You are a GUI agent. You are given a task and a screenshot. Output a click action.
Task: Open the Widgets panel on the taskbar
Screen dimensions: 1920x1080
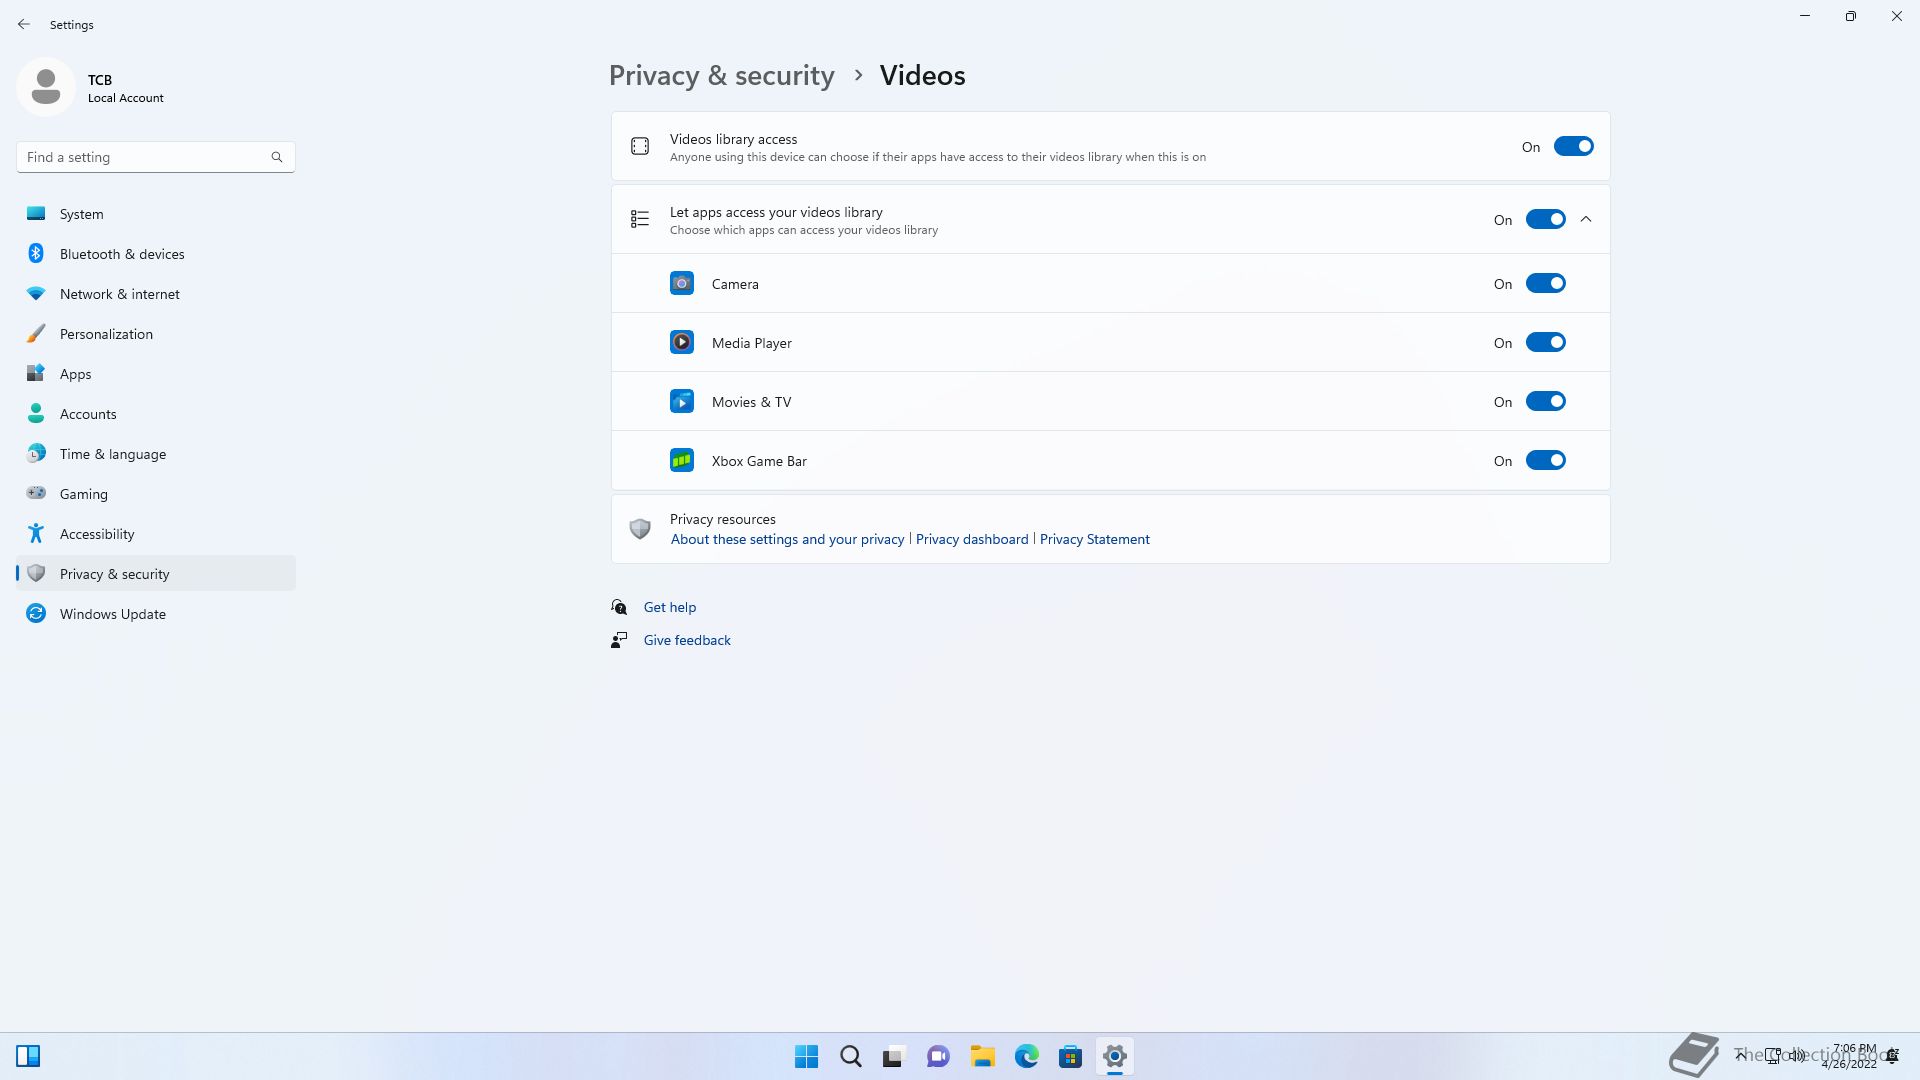point(28,1056)
